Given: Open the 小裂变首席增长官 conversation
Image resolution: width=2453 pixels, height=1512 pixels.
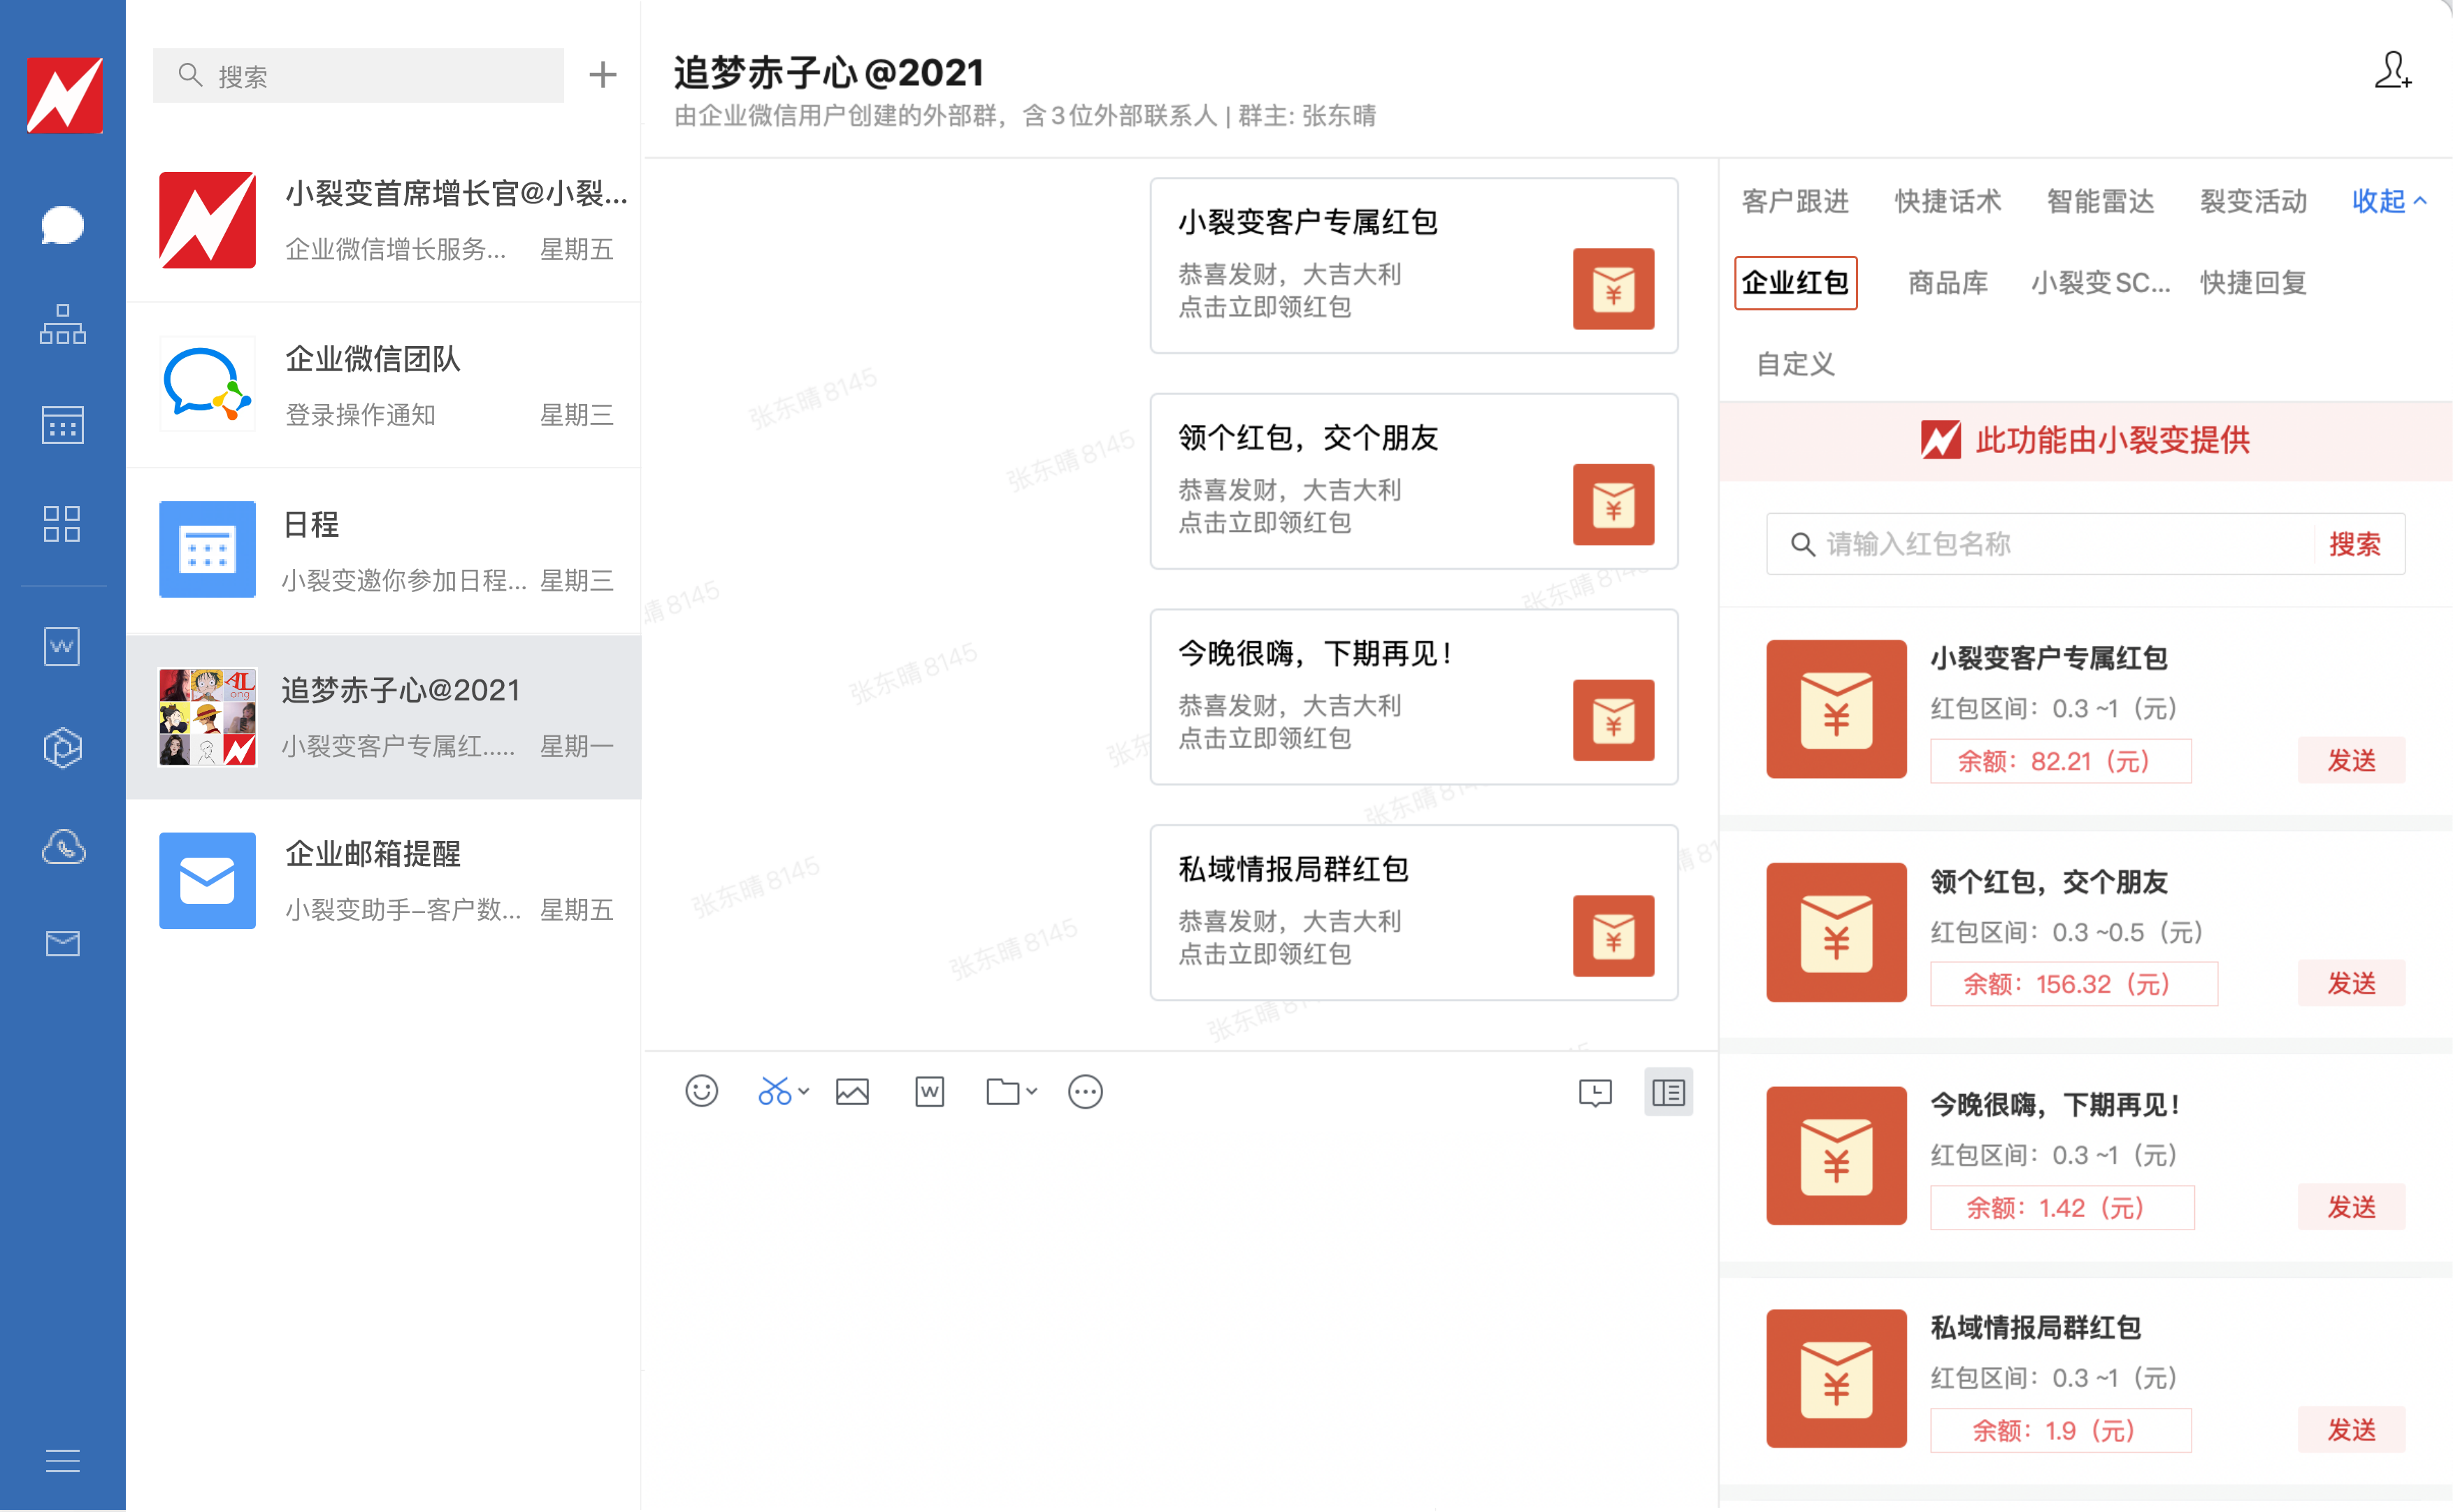Looking at the screenshot, I should (384, 220).
